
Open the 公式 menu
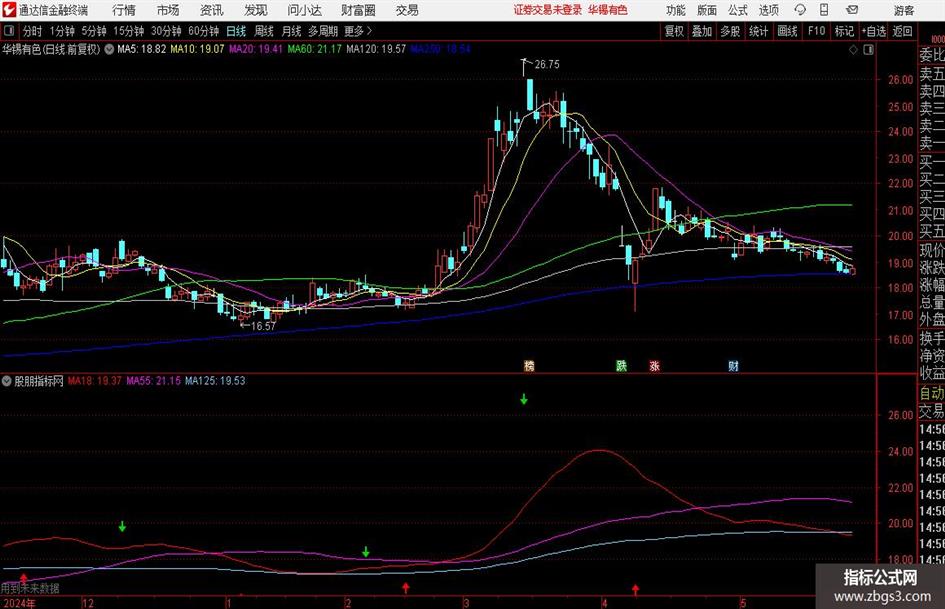coord(737,10)
